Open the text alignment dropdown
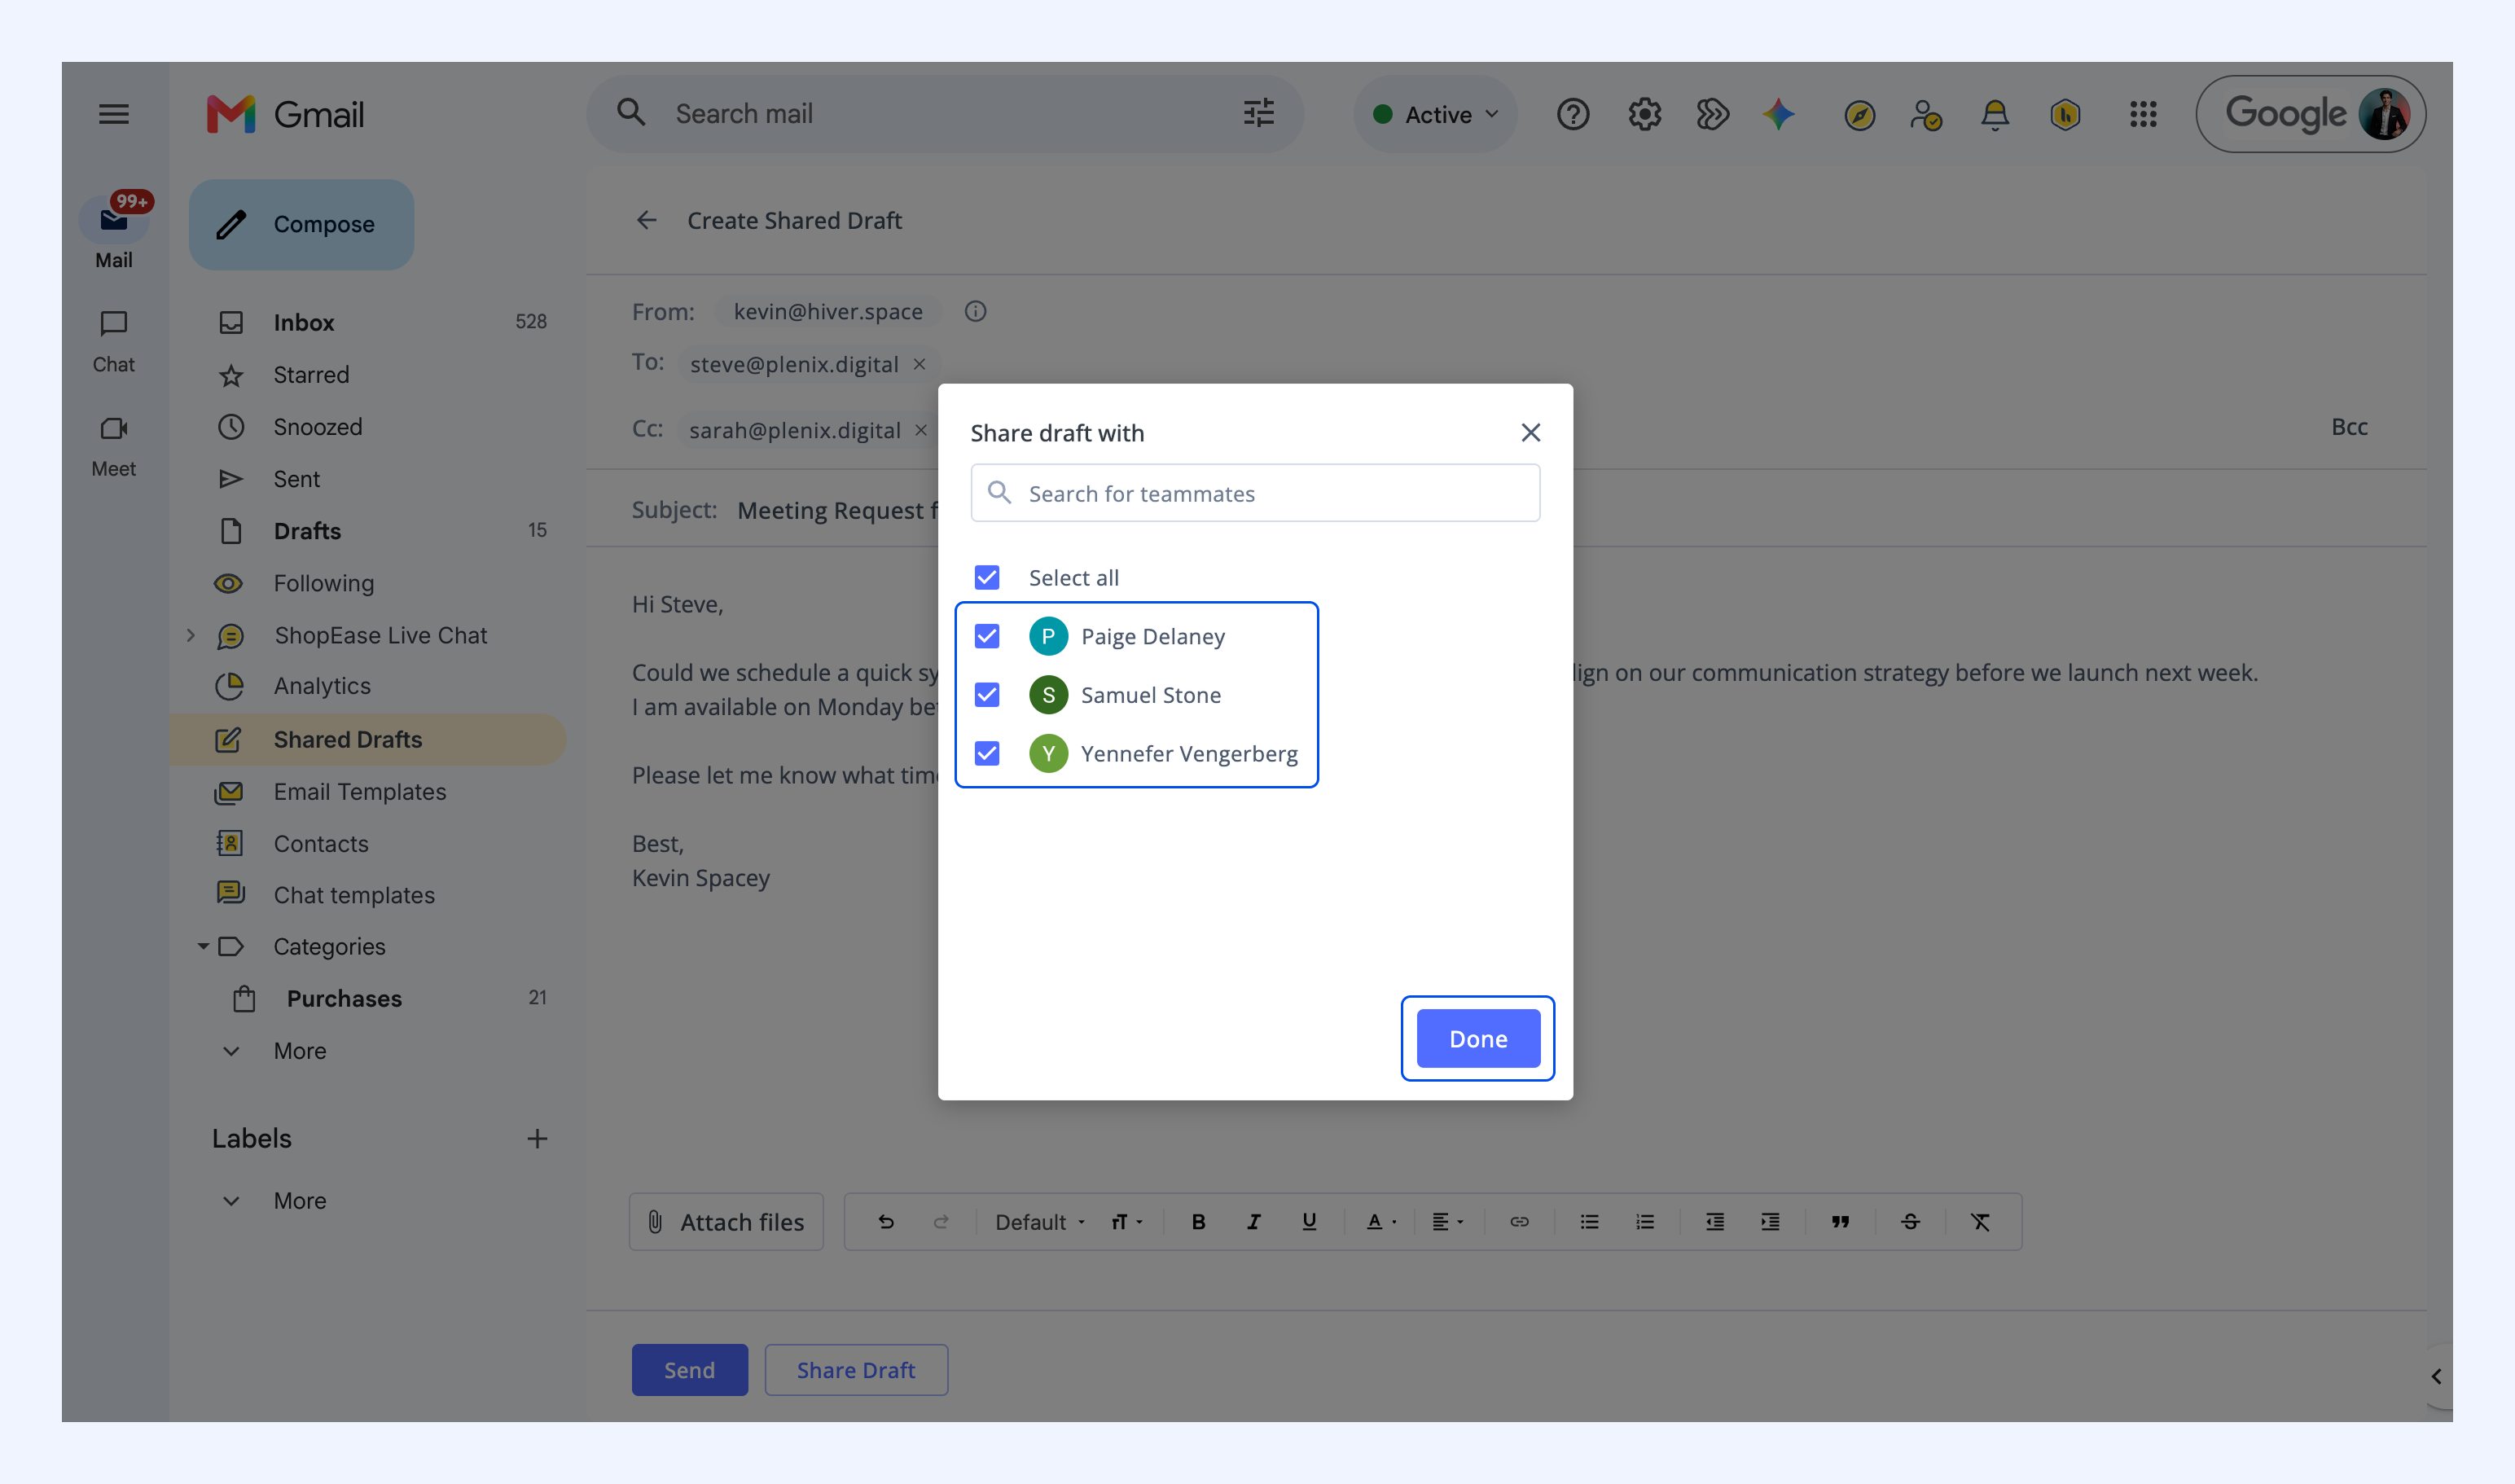Viewport: 2515px width, 1484px height. pyautogui.click(x=1447, y=1222)
